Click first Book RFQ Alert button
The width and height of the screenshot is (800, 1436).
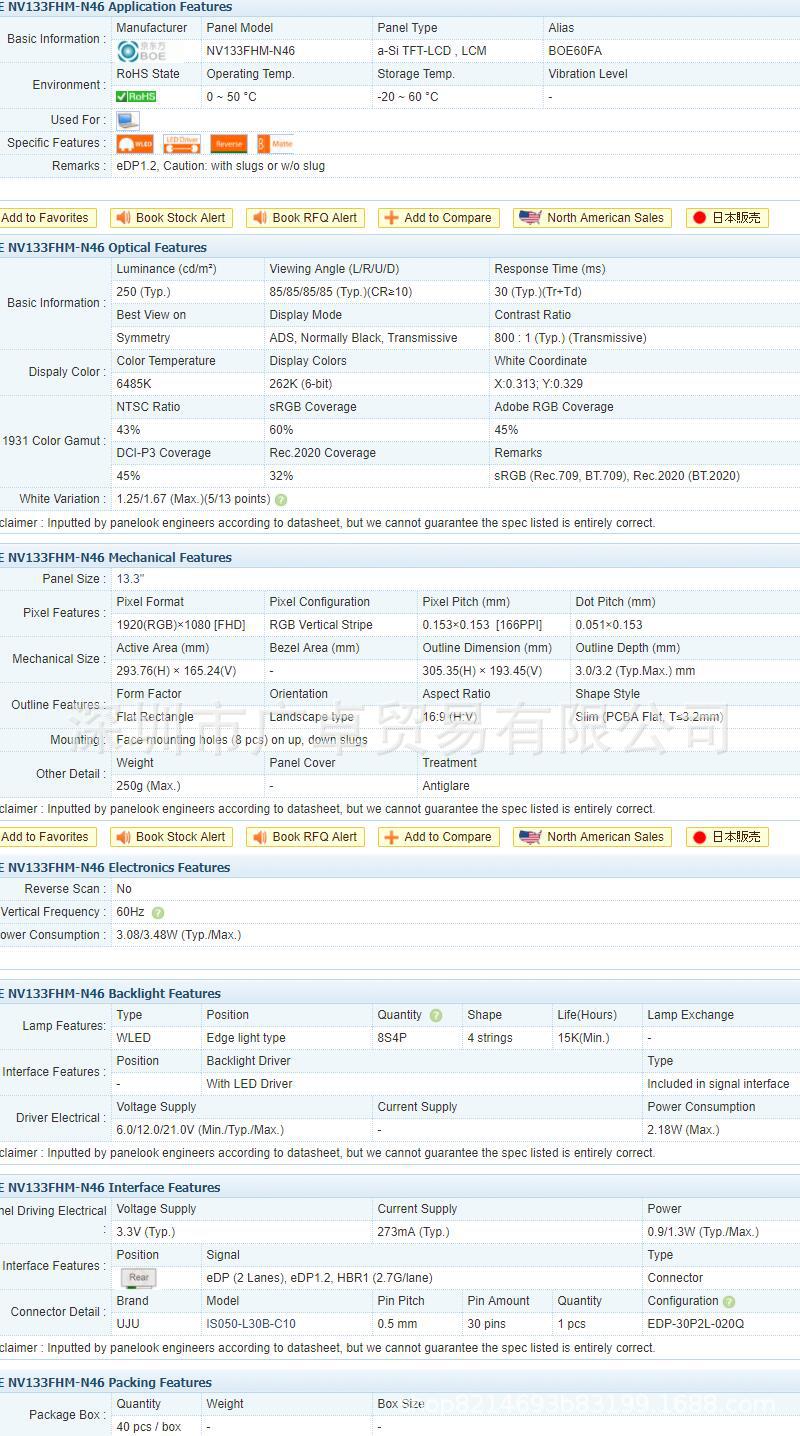pos(305,218)
